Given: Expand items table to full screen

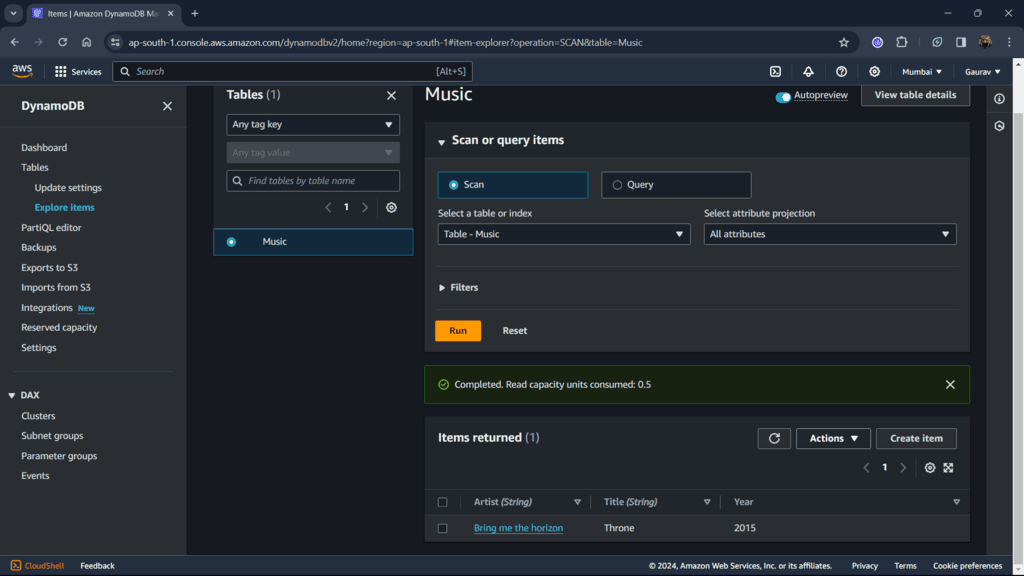Looking at the screenshot, I should click(948, 468).
